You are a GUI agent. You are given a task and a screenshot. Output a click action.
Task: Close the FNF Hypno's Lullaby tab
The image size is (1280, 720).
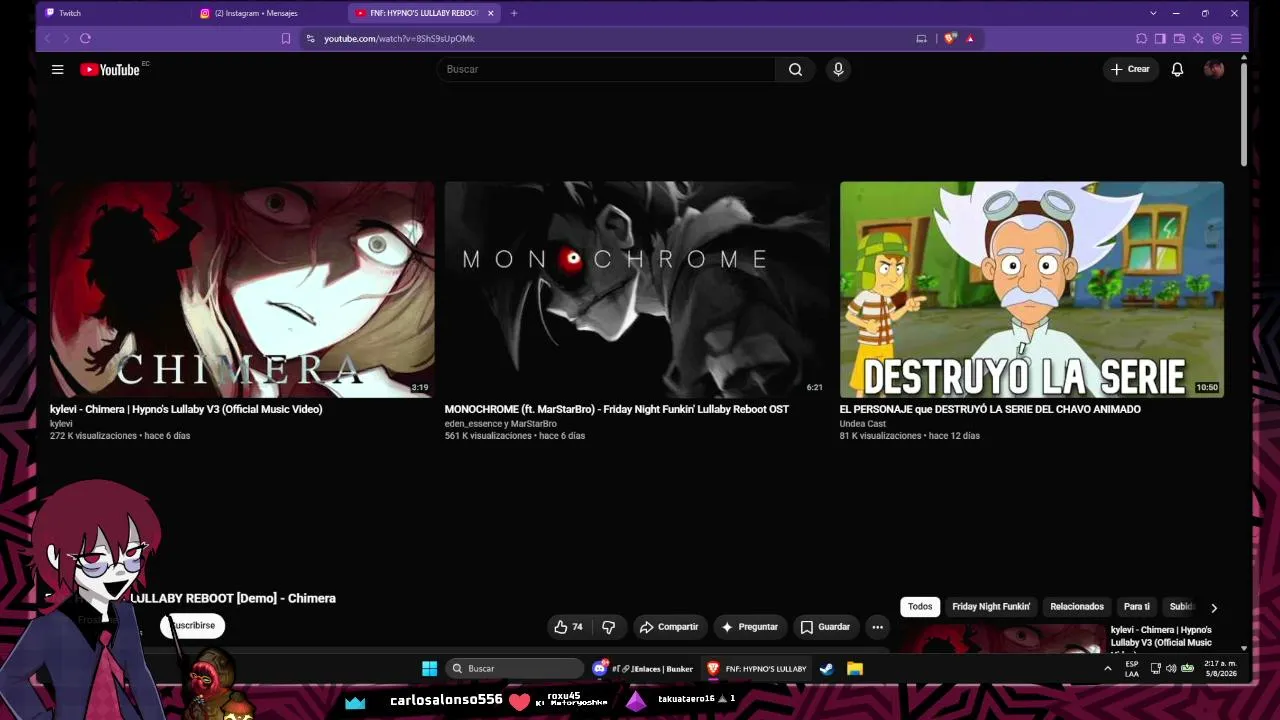491,13
